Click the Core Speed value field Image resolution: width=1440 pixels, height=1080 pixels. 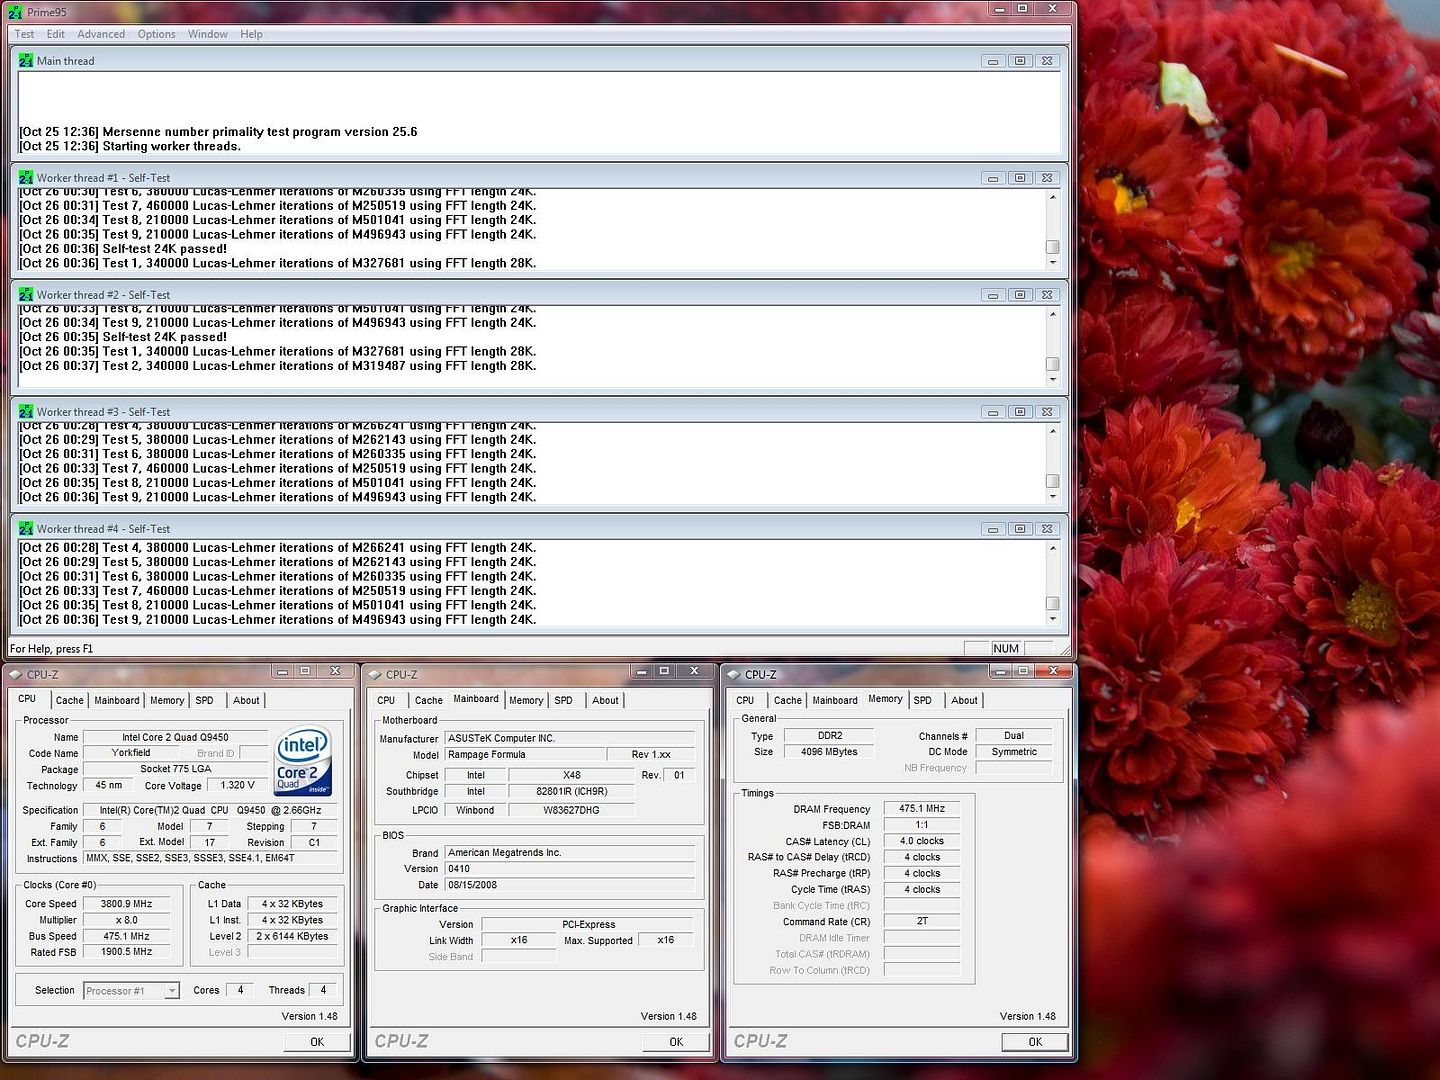point(126,904)
